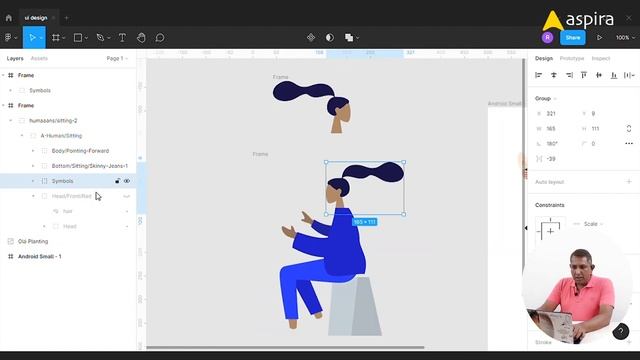Click the Share button

[x=573, y=38]
